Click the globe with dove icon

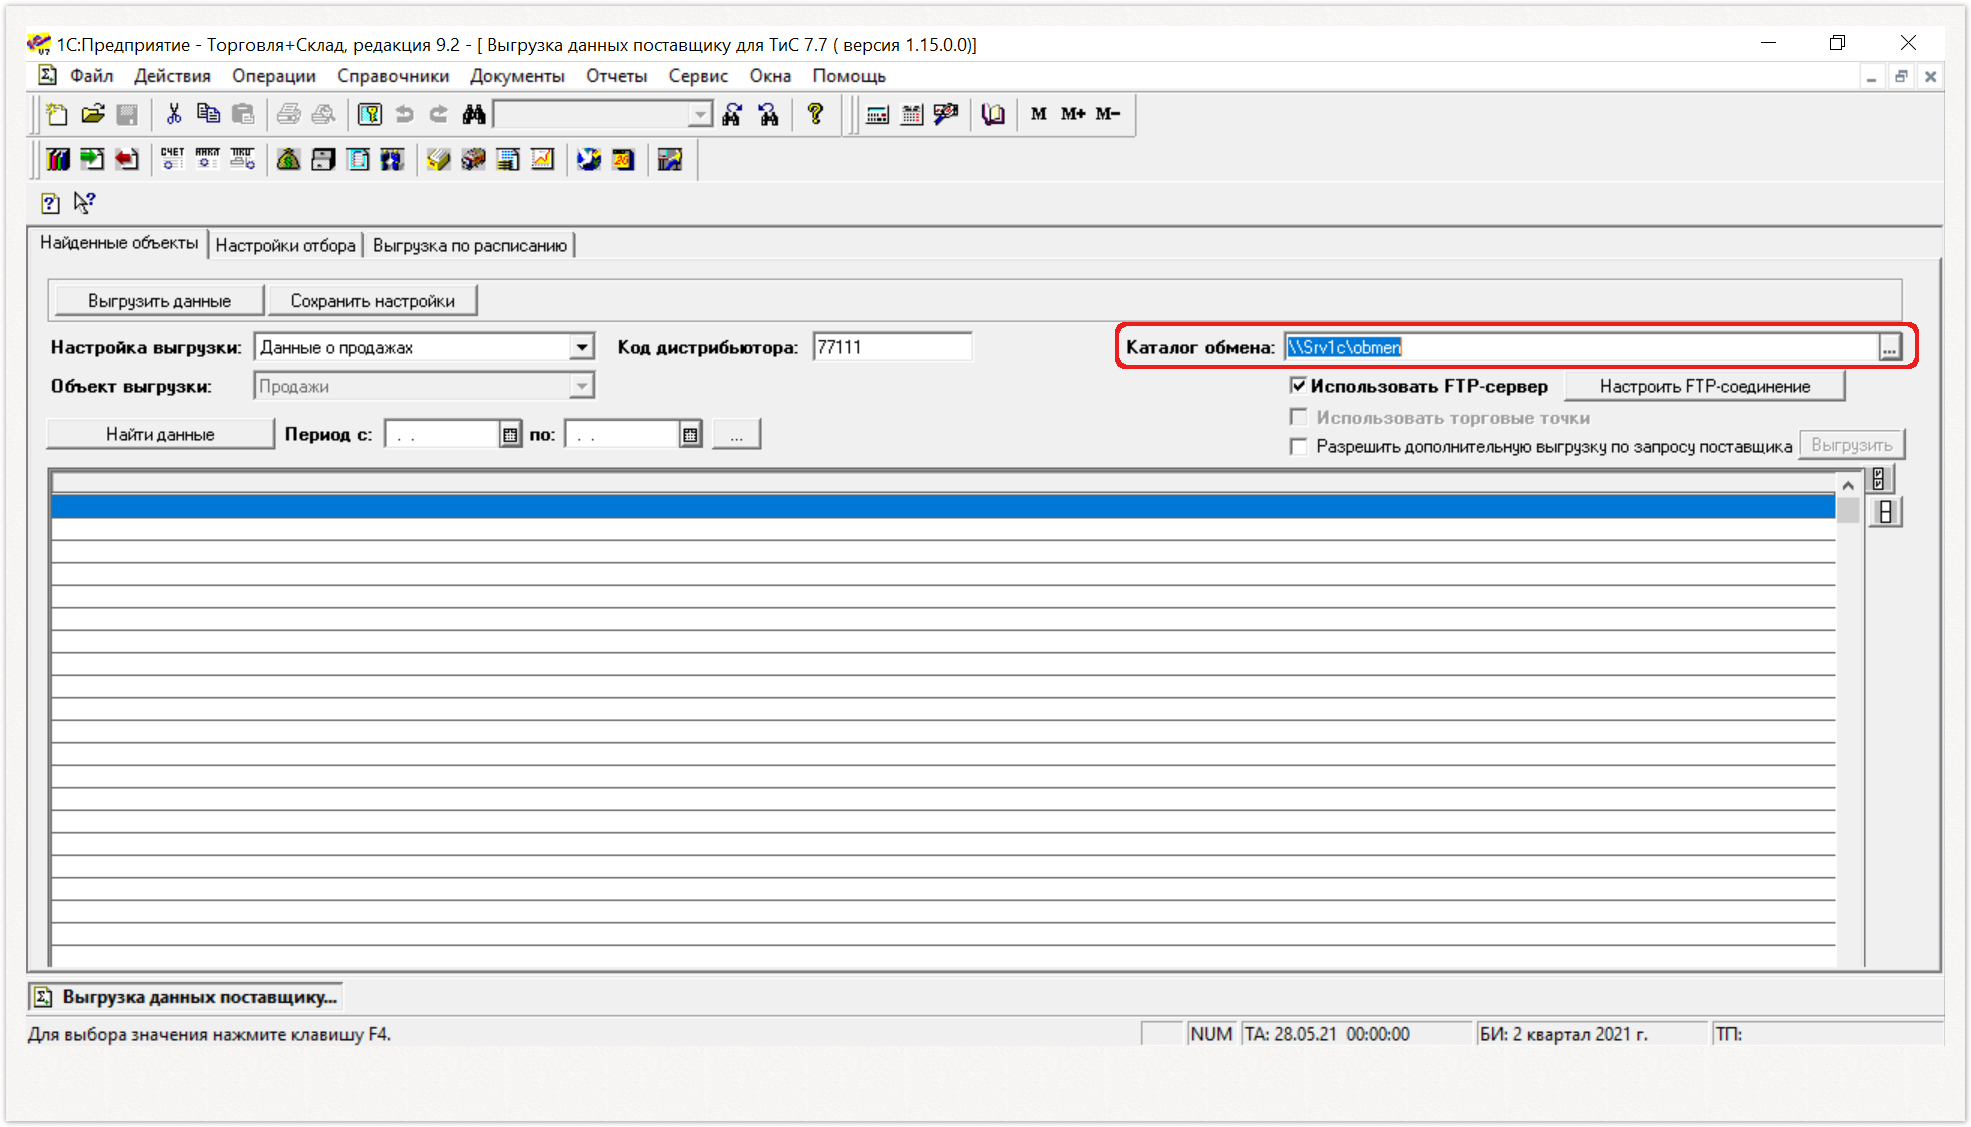coord(589,160)
